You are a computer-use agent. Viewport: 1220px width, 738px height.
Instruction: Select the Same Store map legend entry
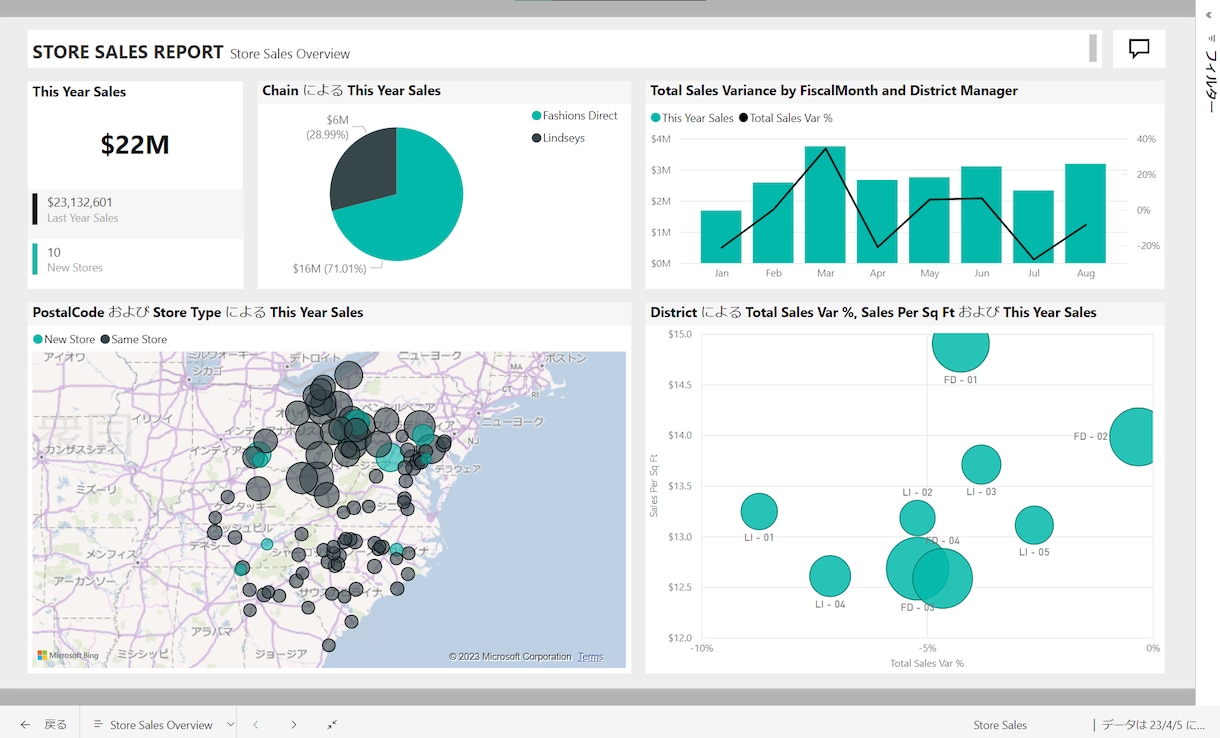[133, 340]
